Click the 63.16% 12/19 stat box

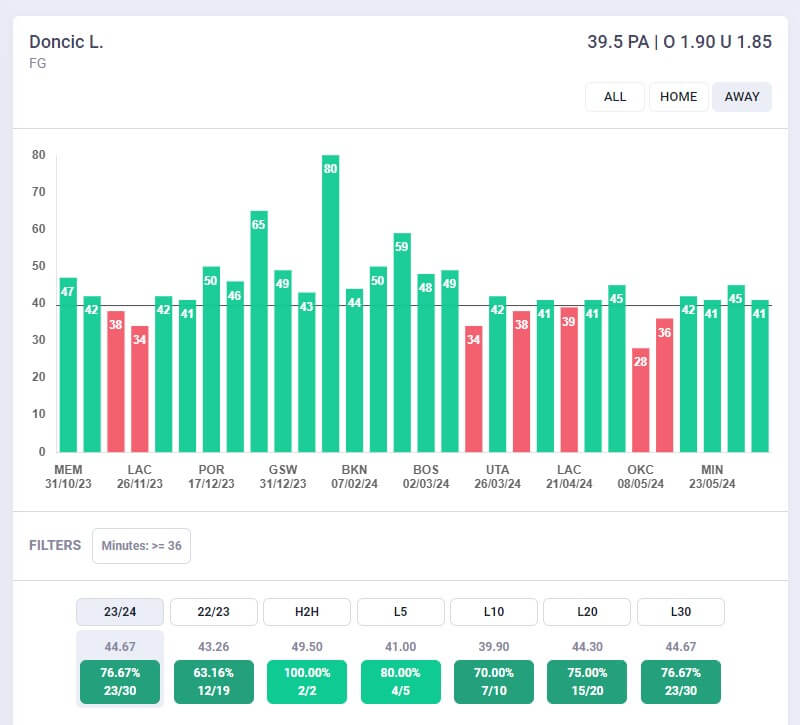pos(213,682)
